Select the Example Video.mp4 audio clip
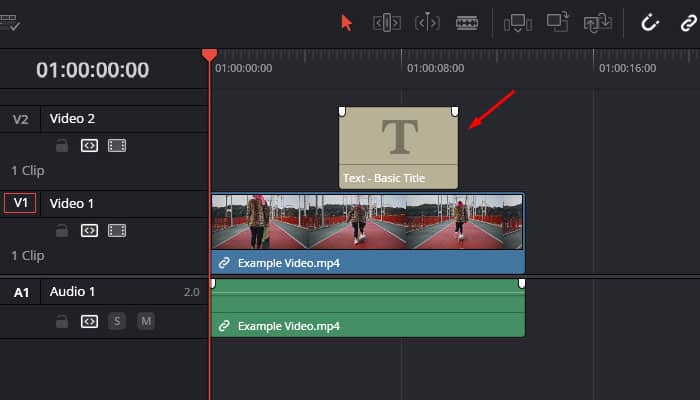Viewport: 700px width, 400px height. [x=368, y=308]
